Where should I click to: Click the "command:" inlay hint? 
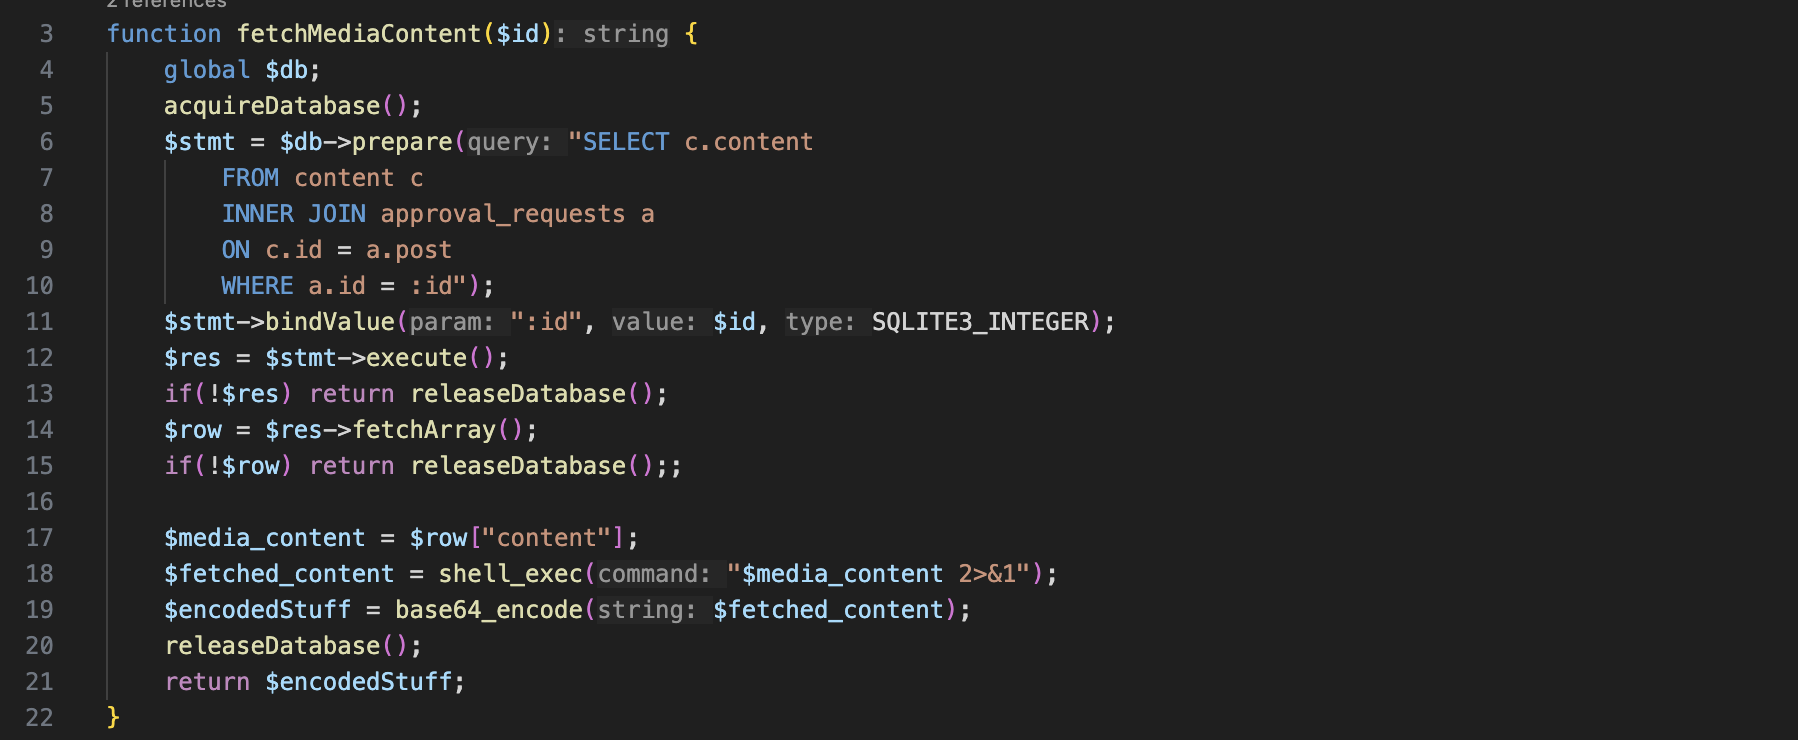[x=654, y=574]
